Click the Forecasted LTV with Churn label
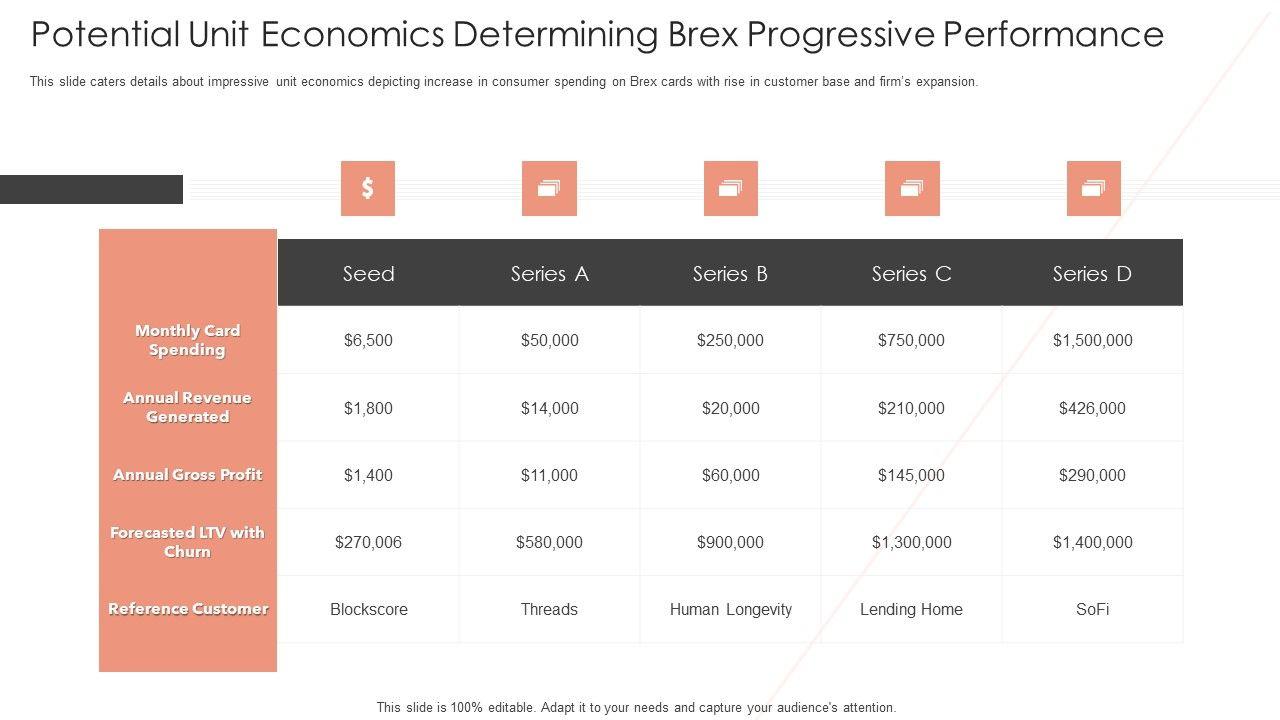Screen dimensions: 1280x720 (x=188, y=542)
